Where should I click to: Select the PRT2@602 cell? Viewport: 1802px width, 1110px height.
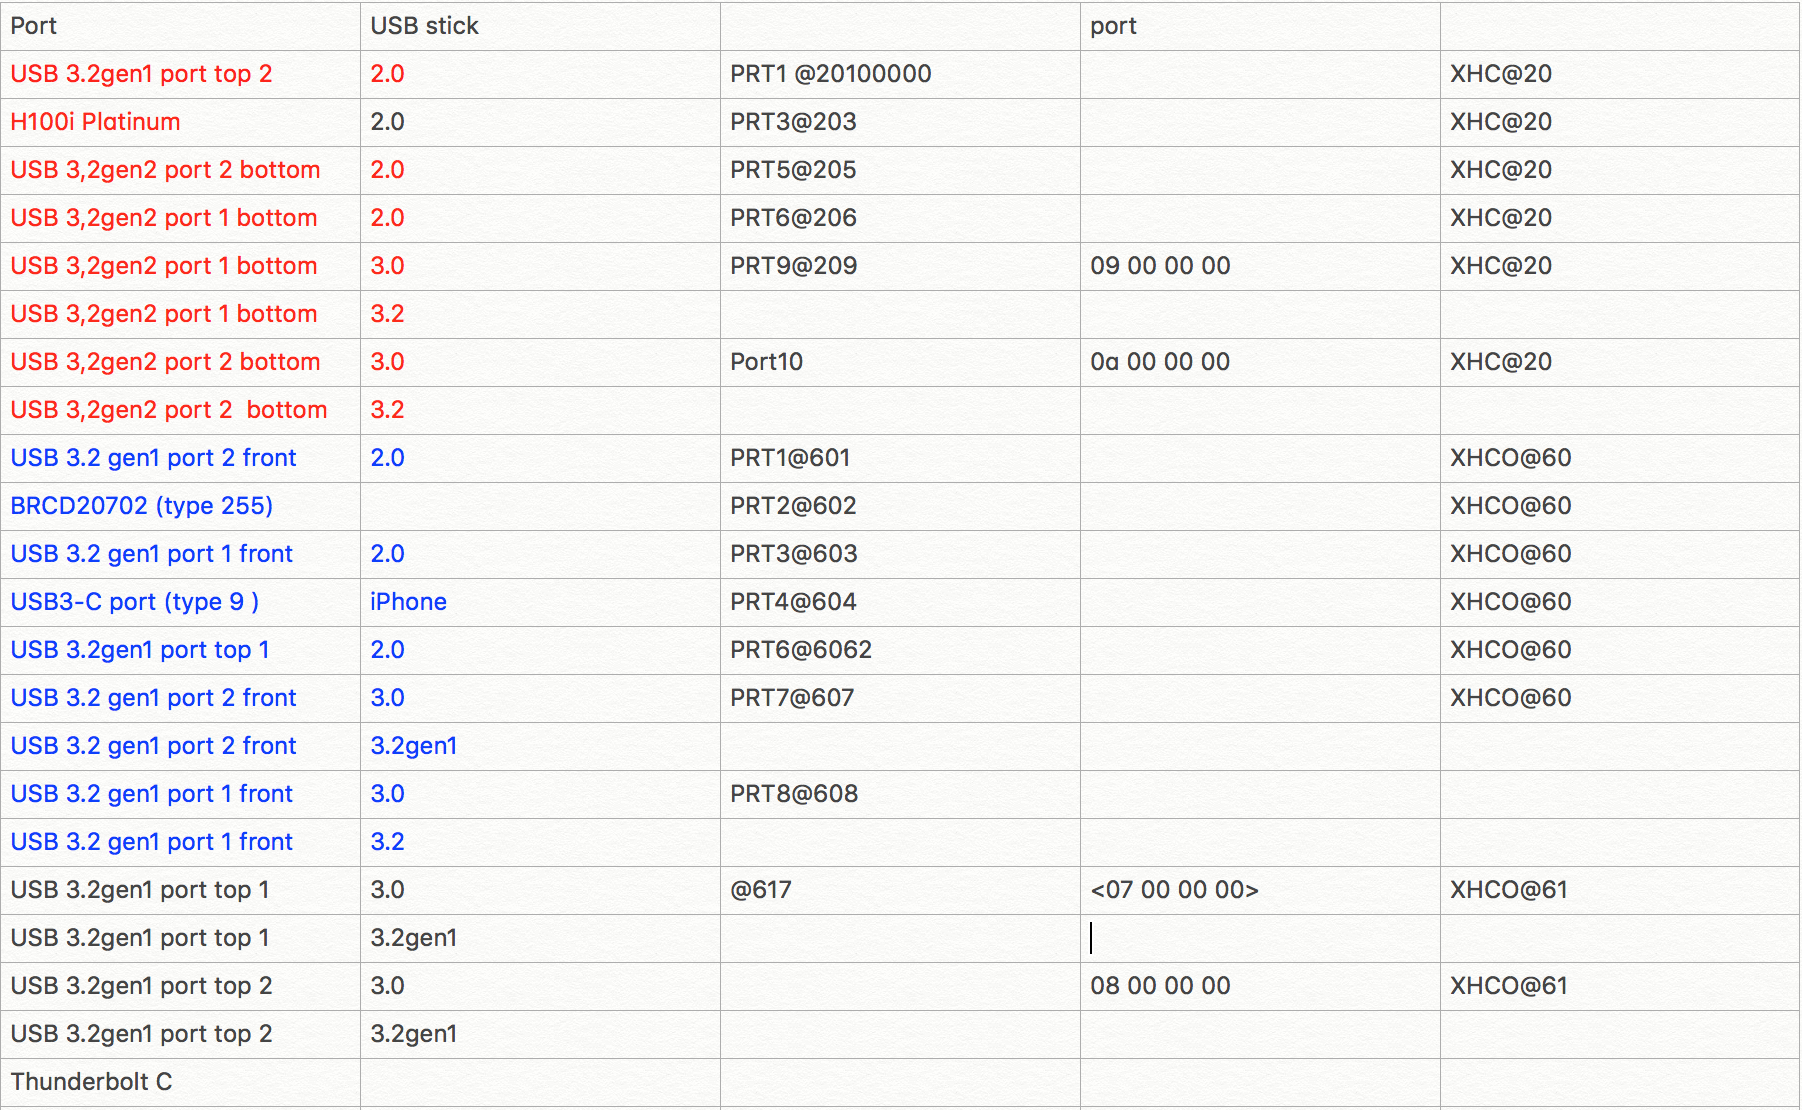coord(793,506)
